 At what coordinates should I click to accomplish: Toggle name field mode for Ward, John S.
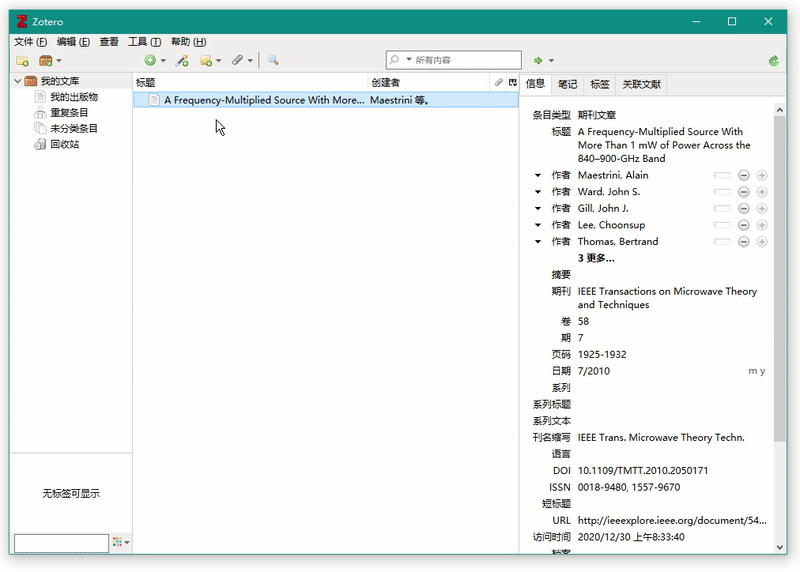[722, 192]
